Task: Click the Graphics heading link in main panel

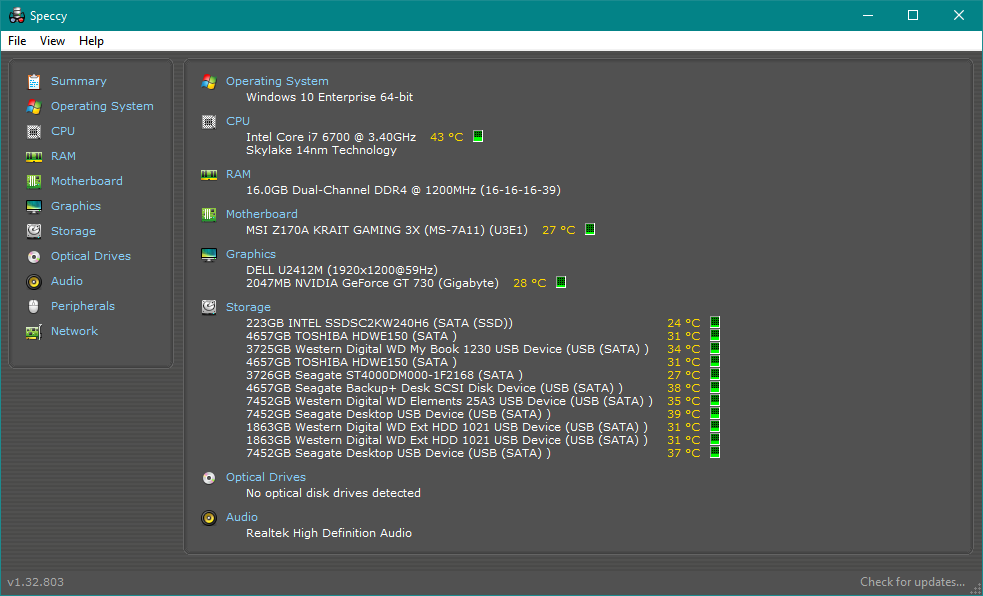Action: click(x=251, y=254)
